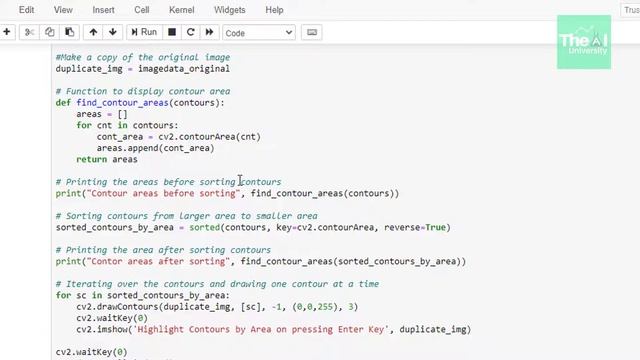640x360 pixels.
Task: Click the line "for sc in sorted_contours_by_area:"
Action: coord(142,295)
